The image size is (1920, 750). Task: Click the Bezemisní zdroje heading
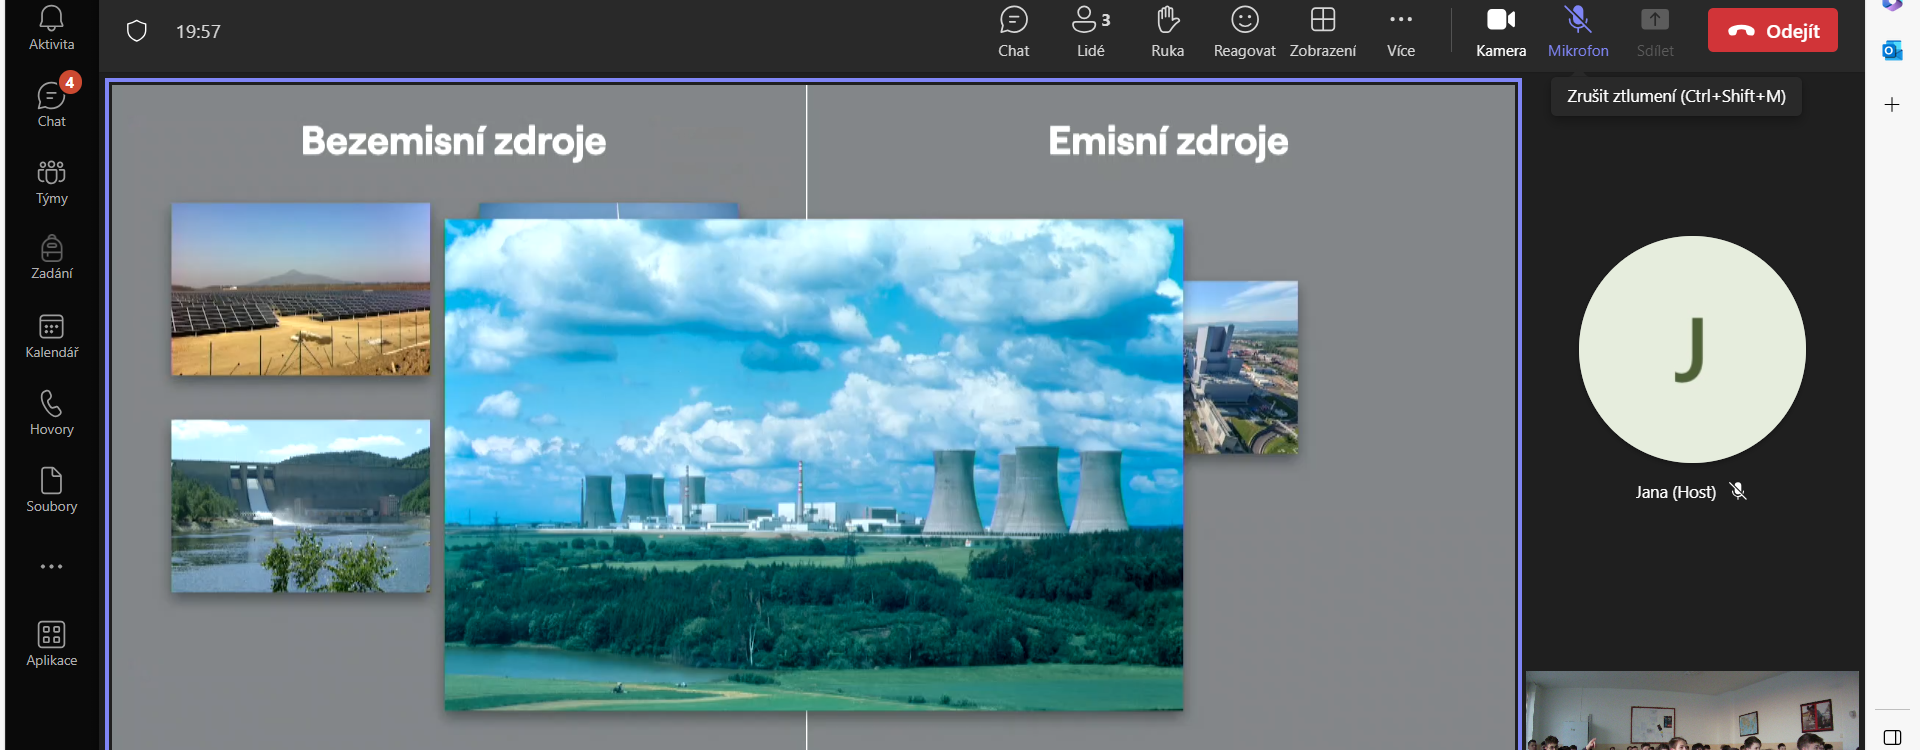pos(453,142)
